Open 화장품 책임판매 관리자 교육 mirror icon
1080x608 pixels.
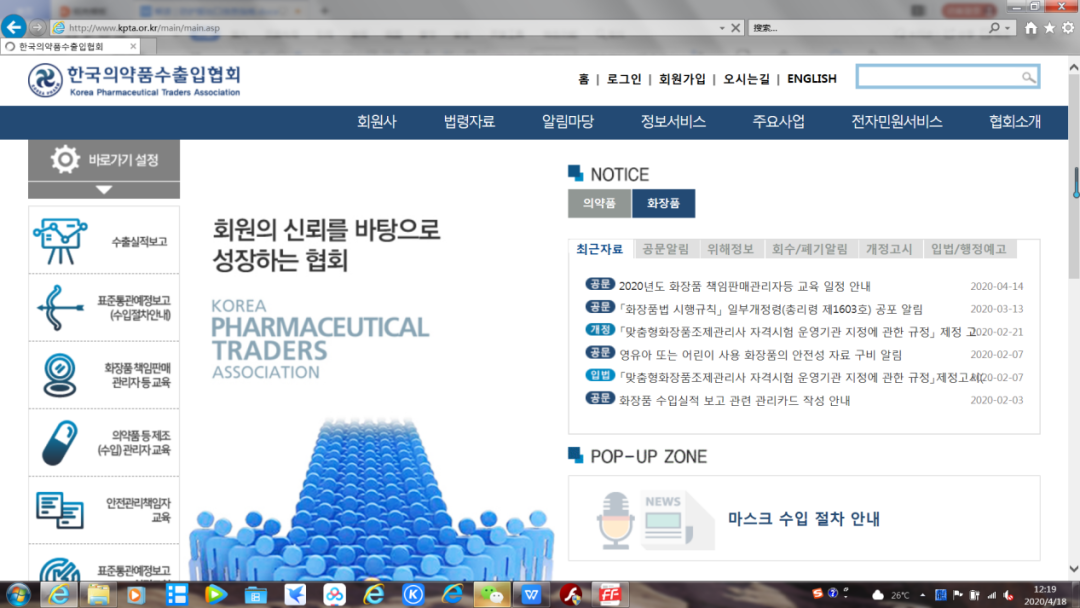click(59, 375)
